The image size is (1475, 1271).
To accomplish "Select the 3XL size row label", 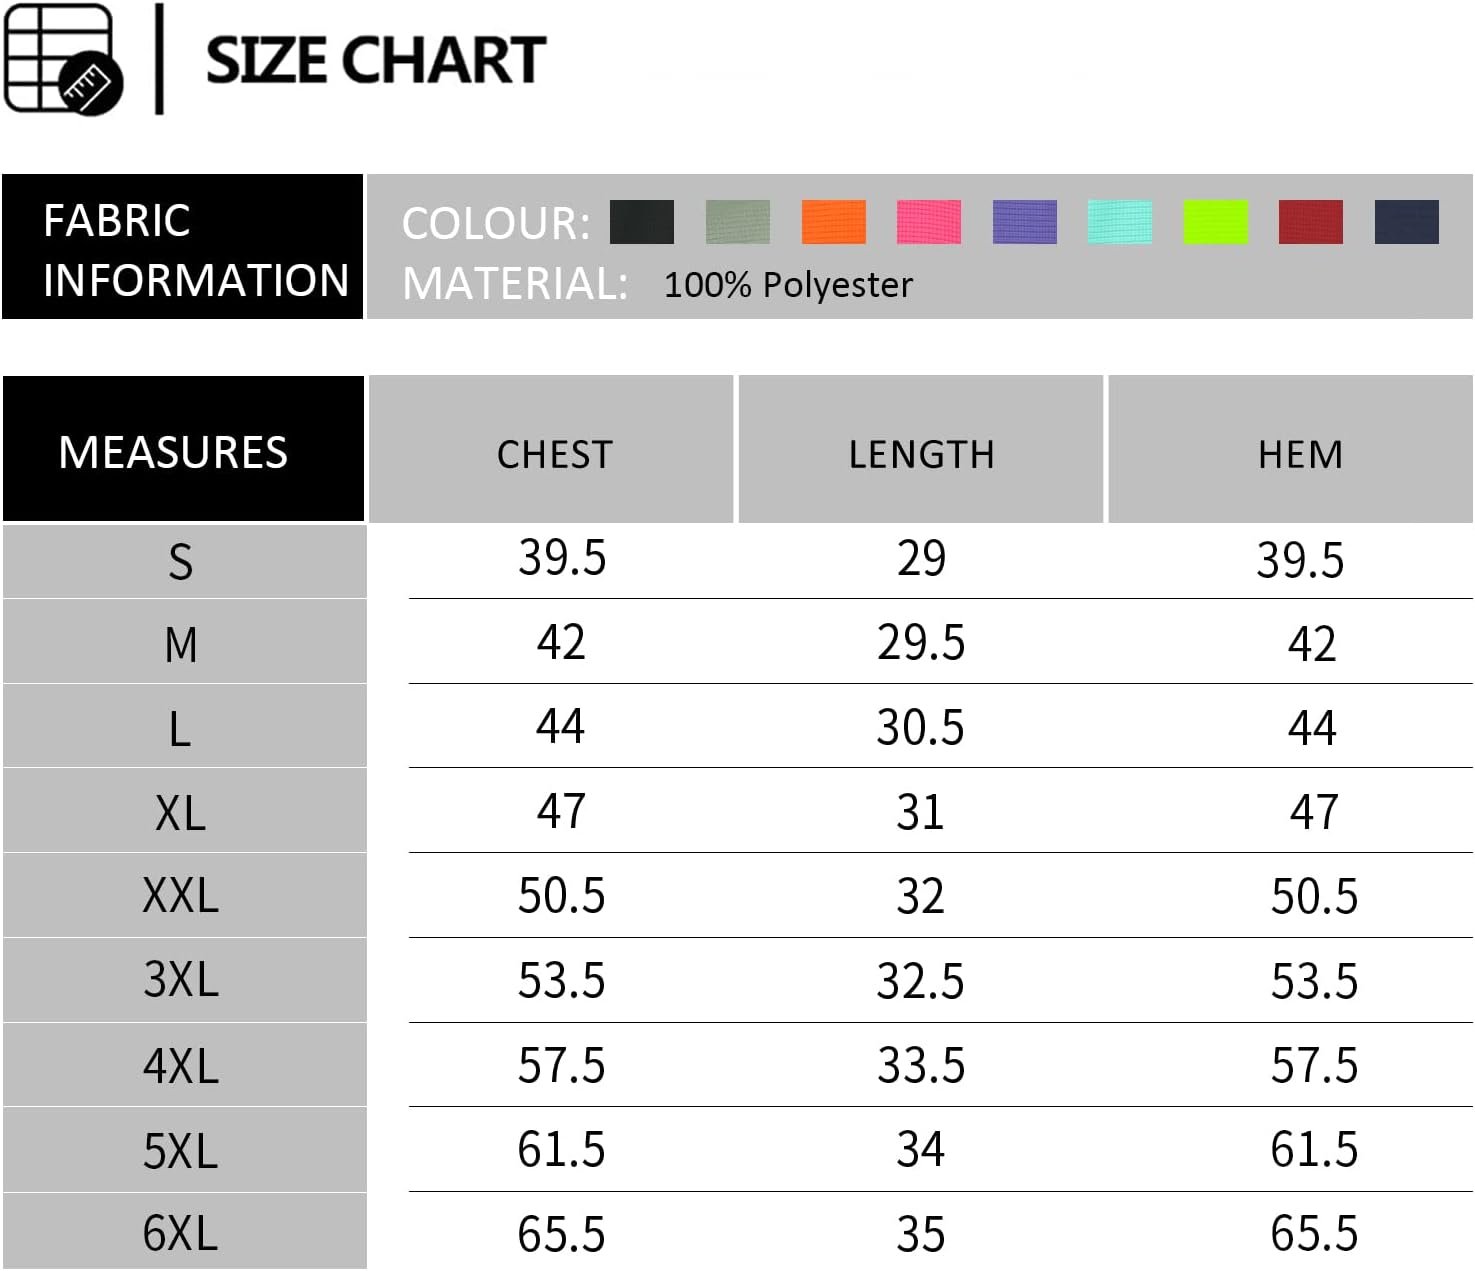I will (181, 979).
